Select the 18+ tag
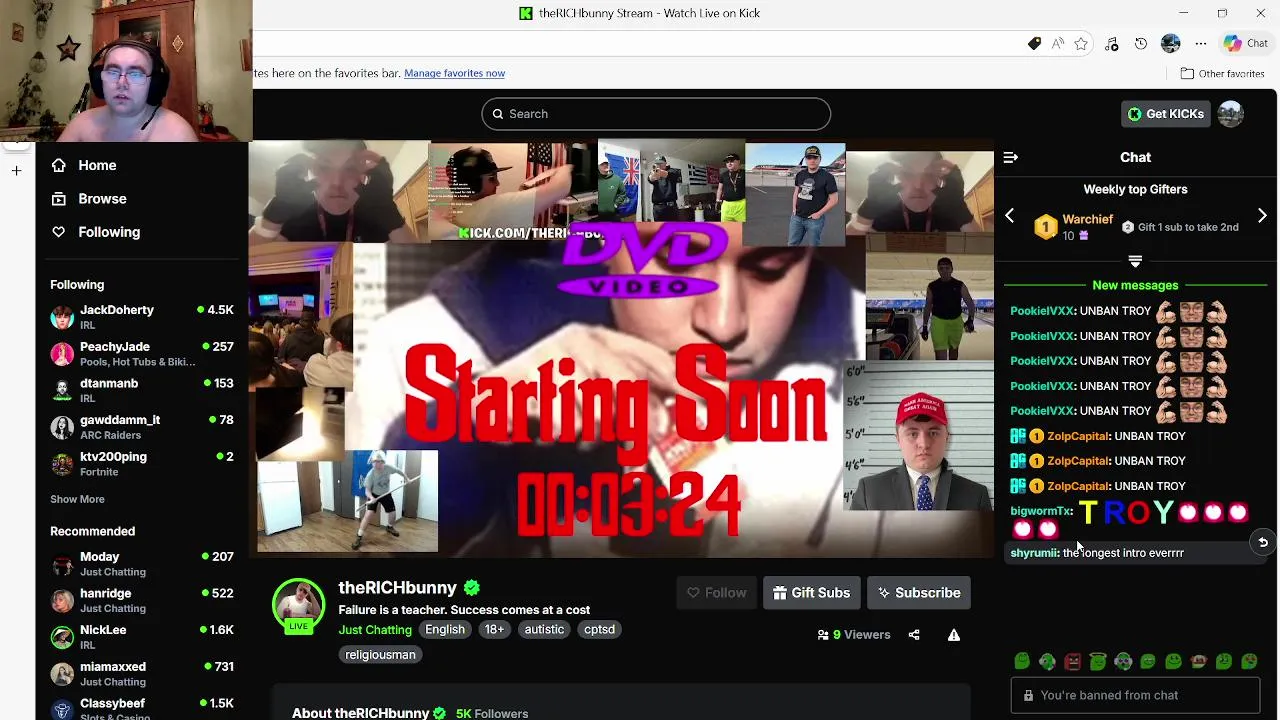Screen dimensions: 1280x720 tap(494, 629)
